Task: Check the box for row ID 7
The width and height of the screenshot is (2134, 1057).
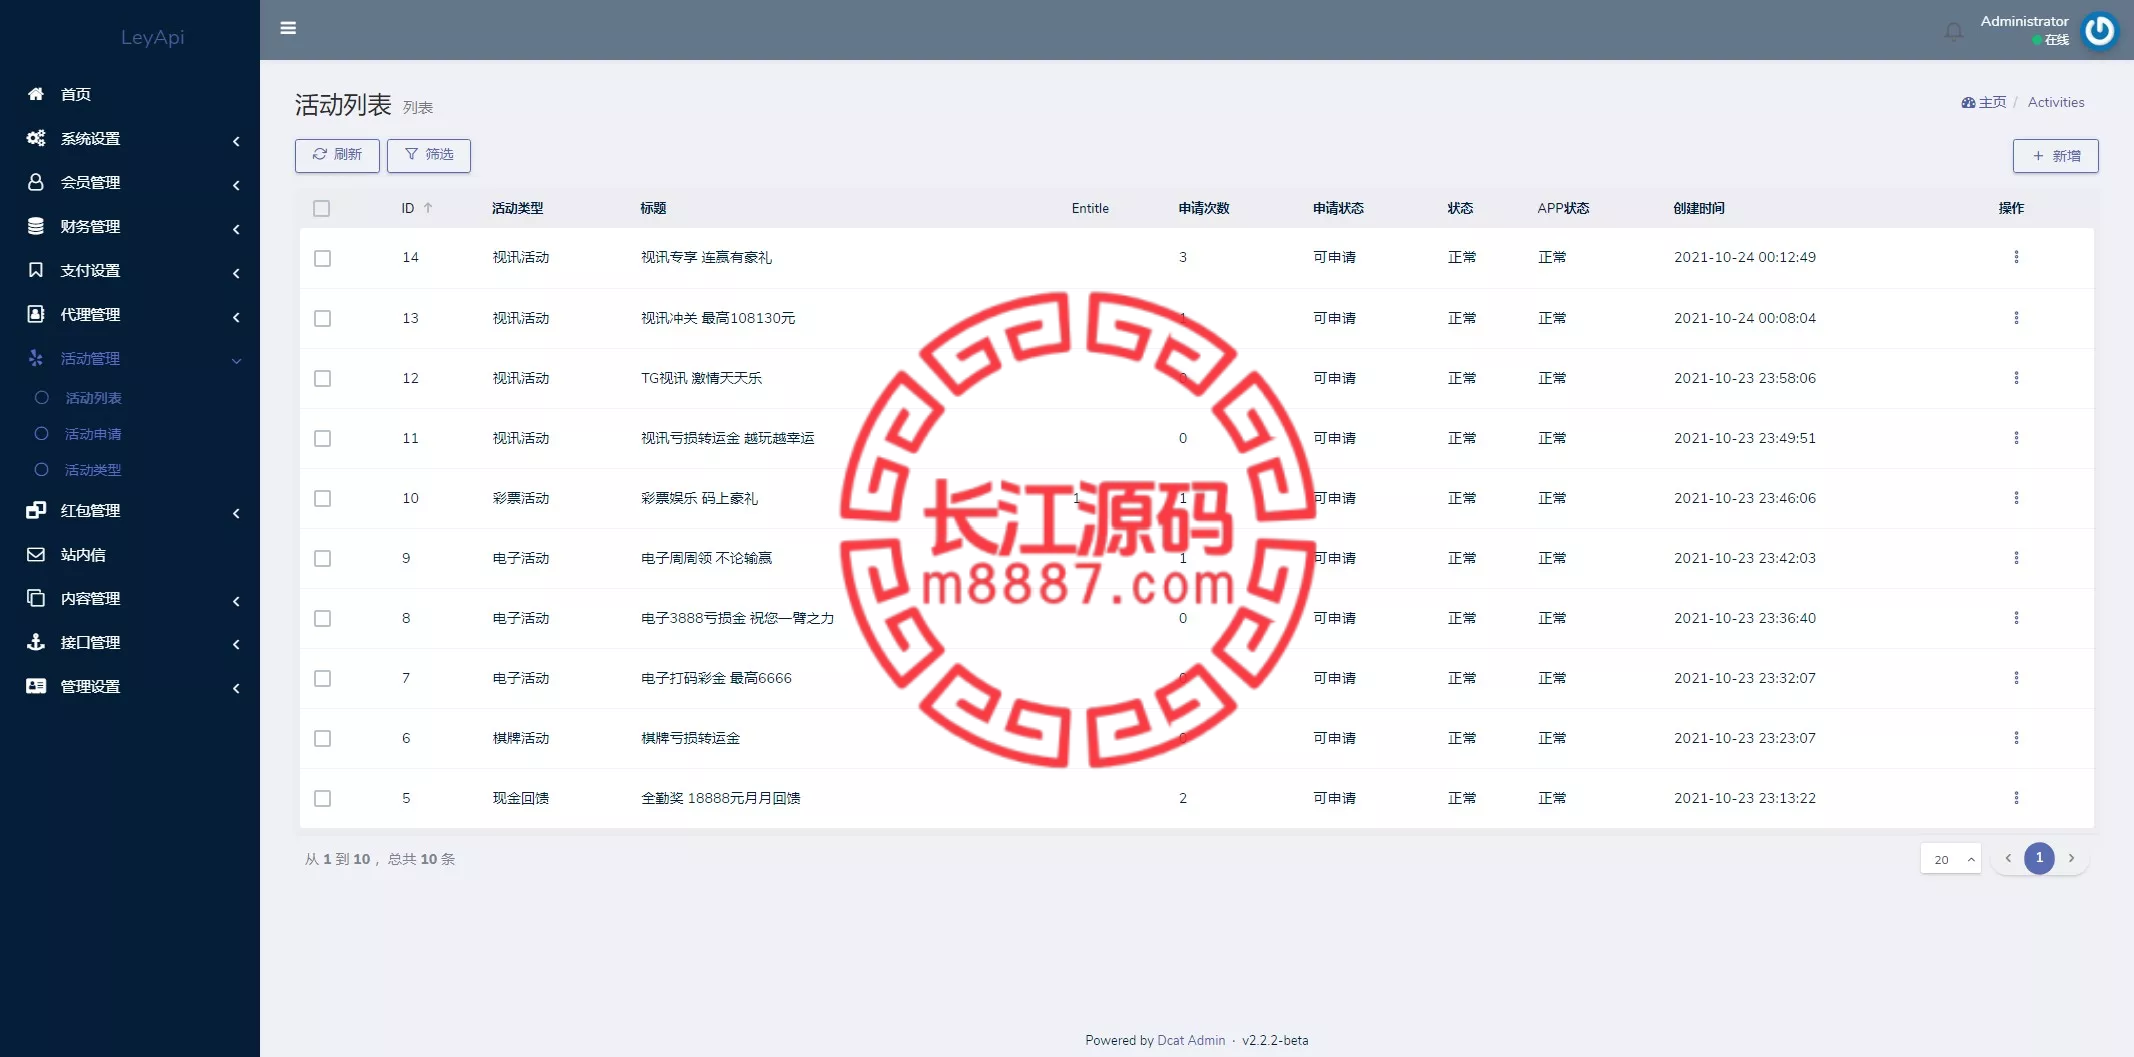Action: coord(322,678)
